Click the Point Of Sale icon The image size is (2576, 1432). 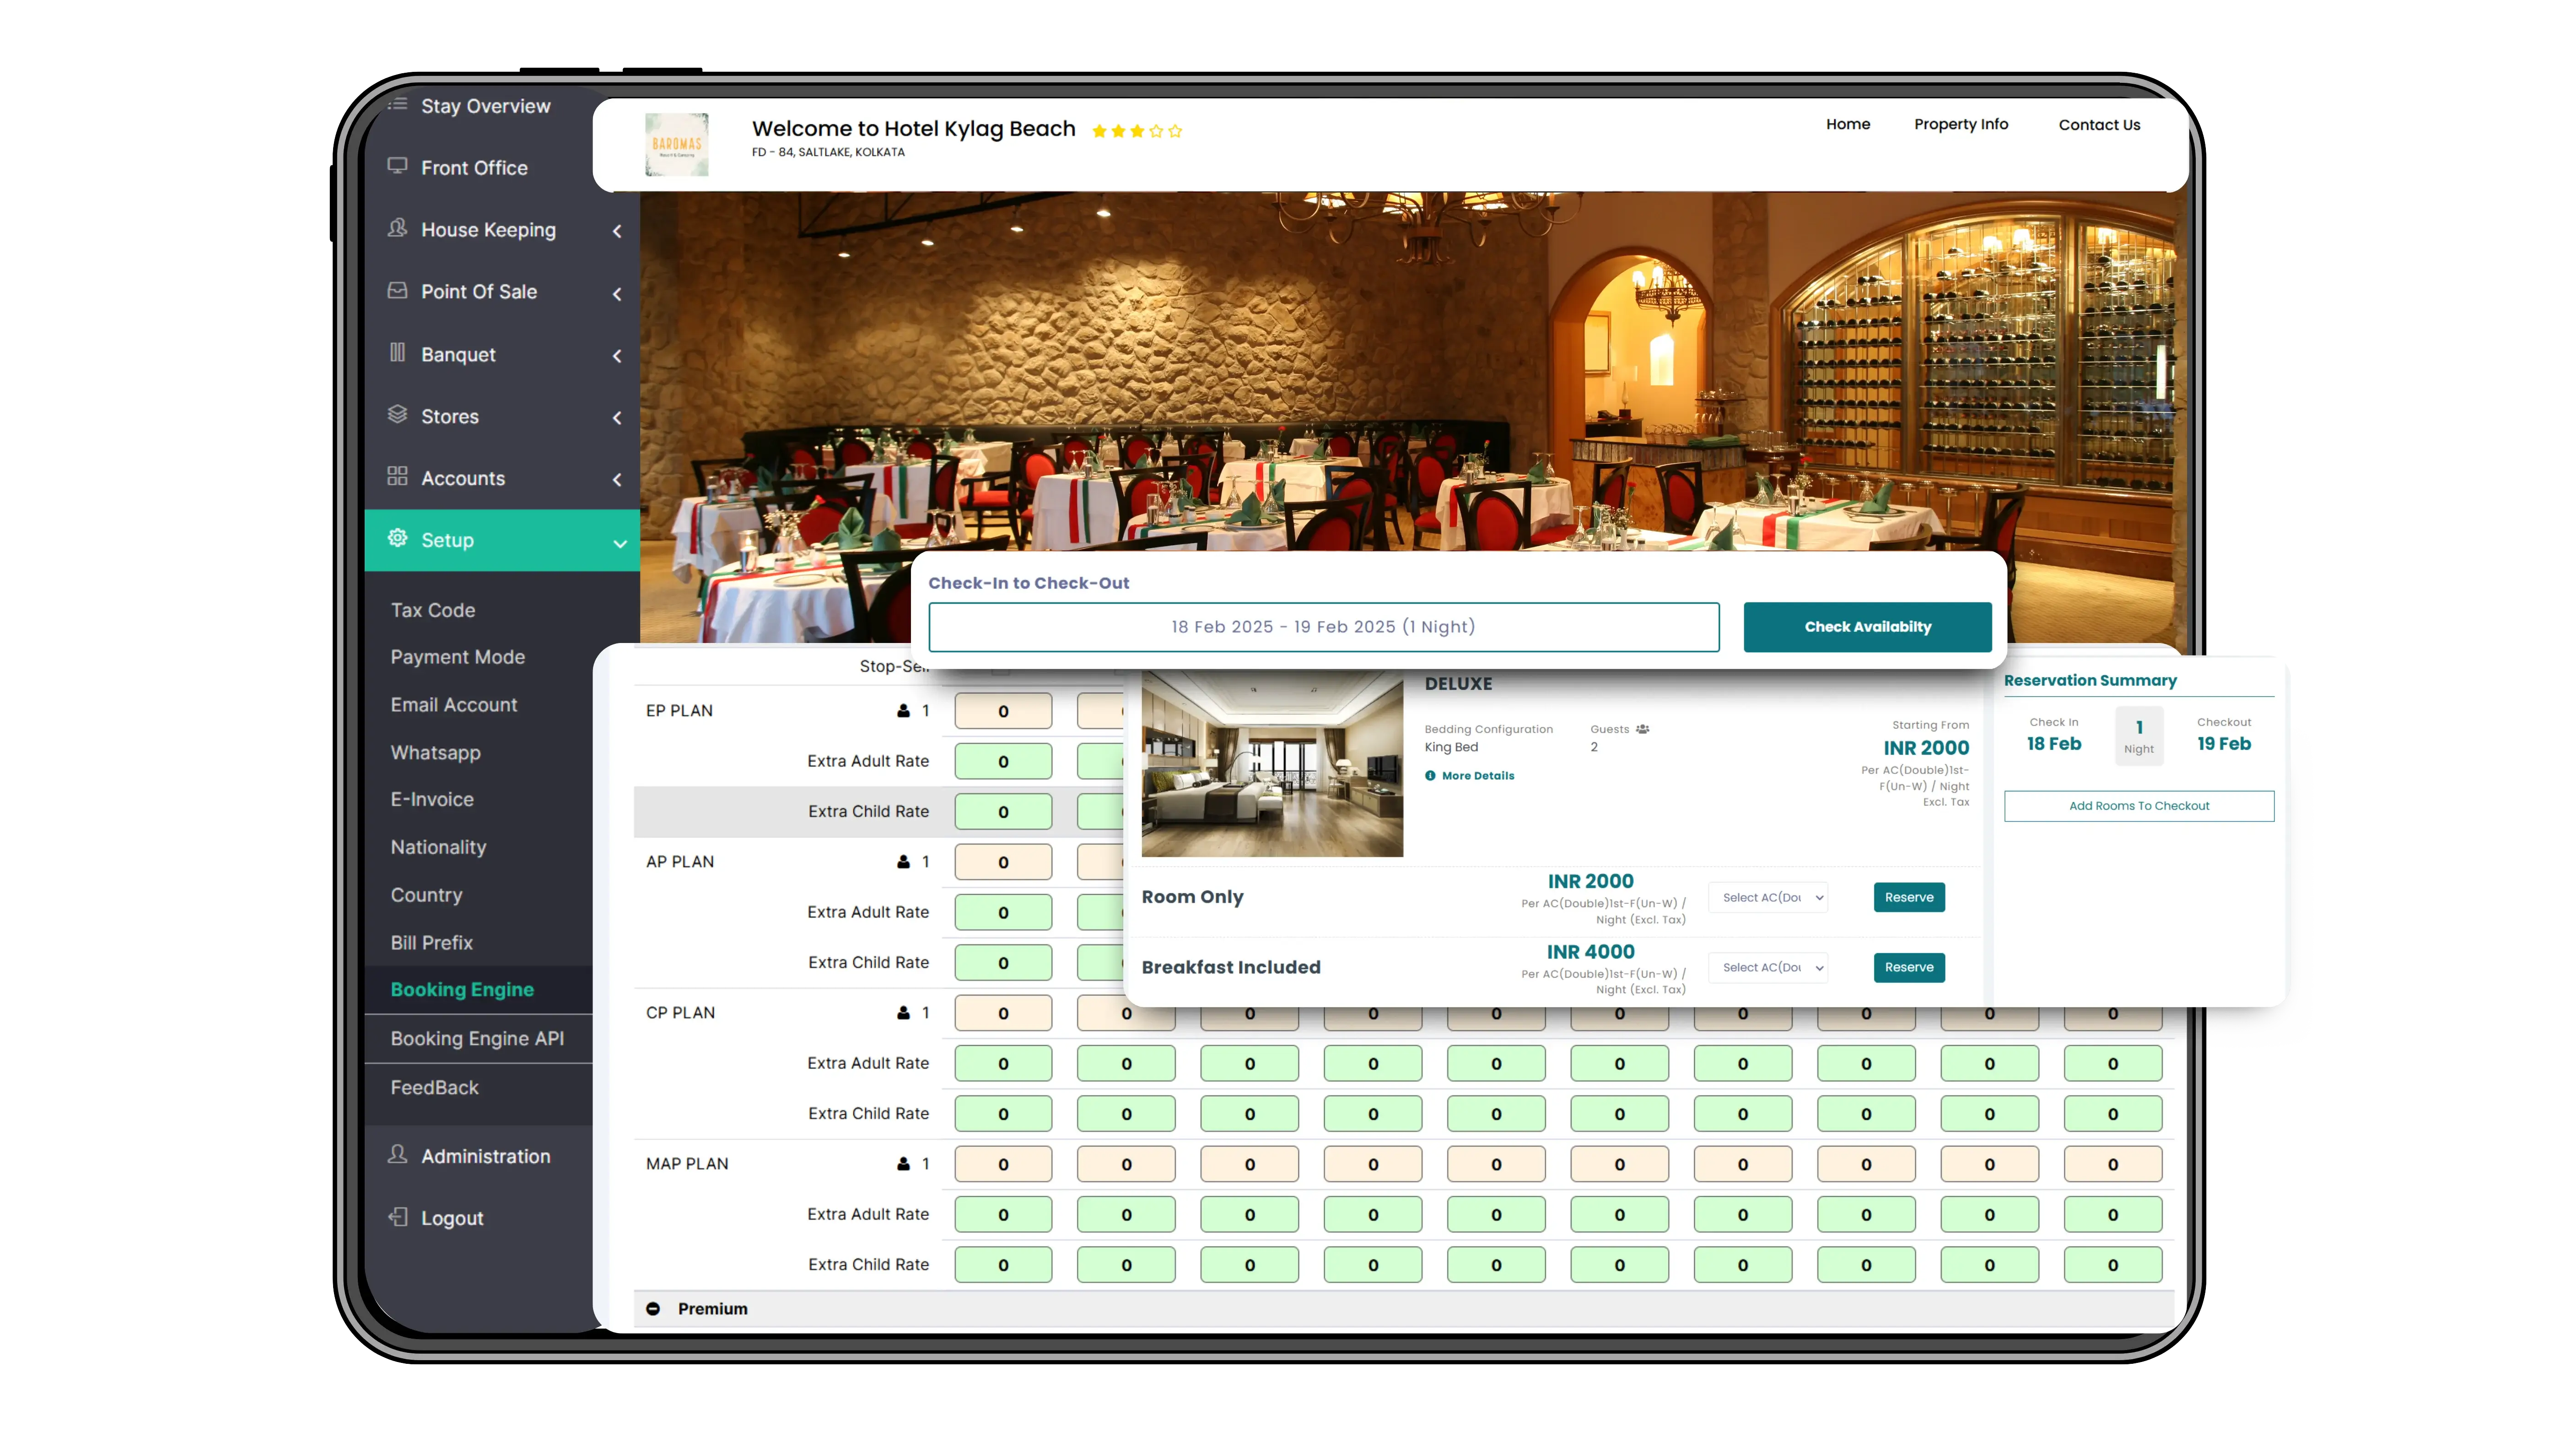(397, 290)
